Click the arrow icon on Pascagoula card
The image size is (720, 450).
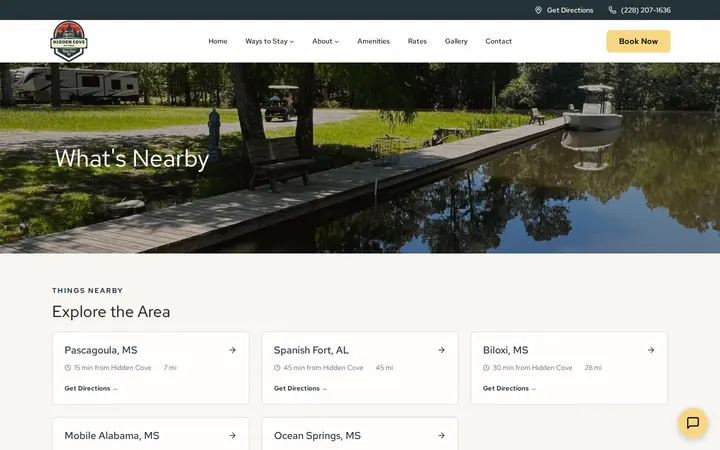[x=232, y=350]
